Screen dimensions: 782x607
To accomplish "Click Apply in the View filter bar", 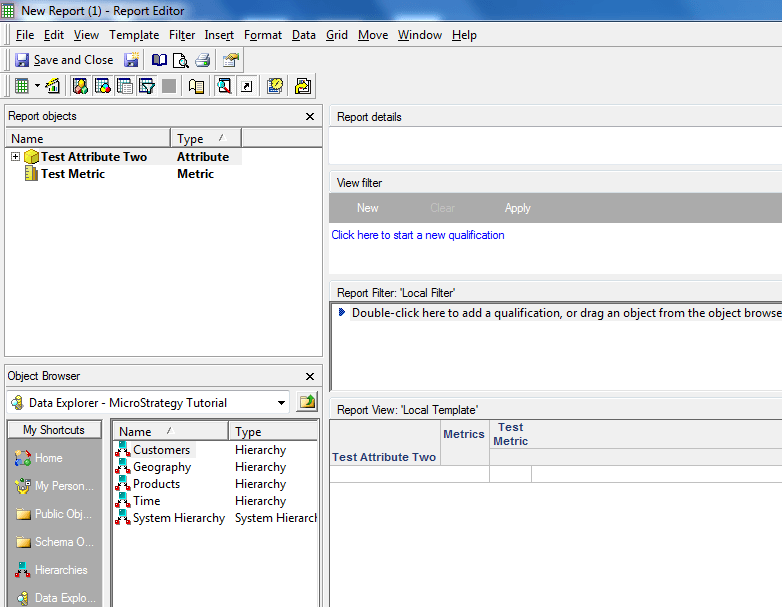I will 517,208.
